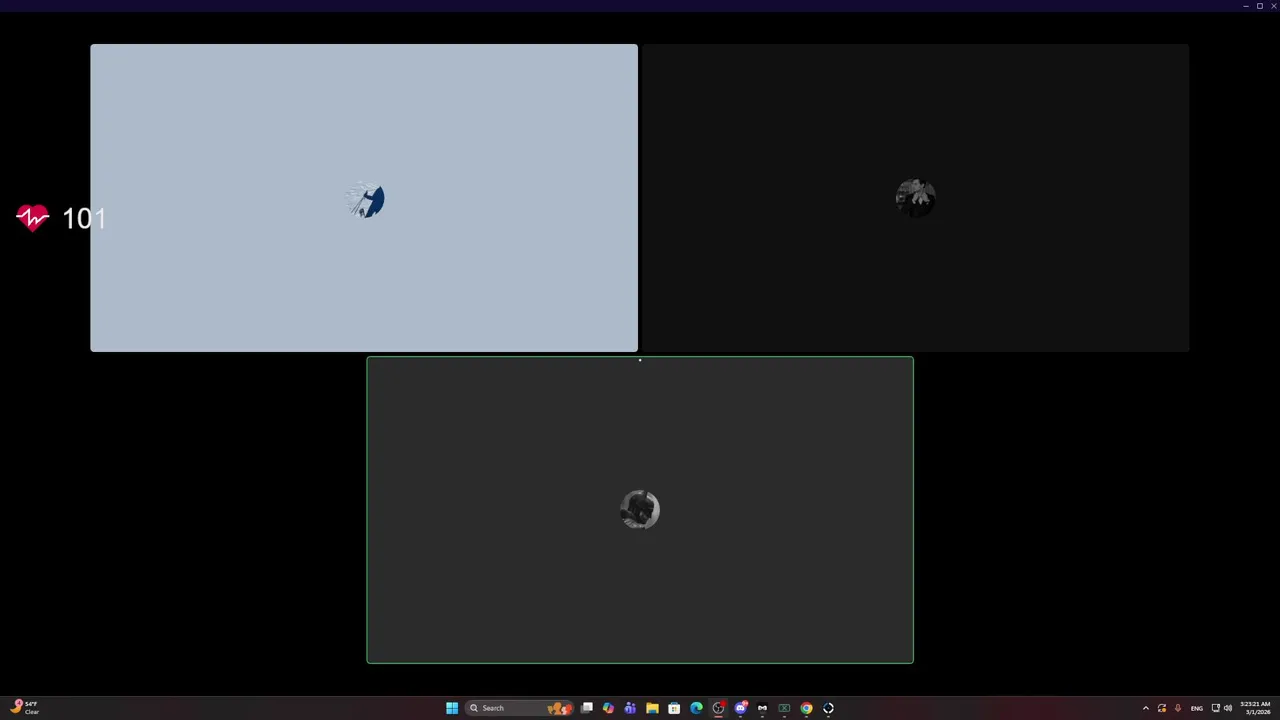1280x720 pixels.
Task: Open the weather widget showing 54°F Clear
Action: coord(26,708)
